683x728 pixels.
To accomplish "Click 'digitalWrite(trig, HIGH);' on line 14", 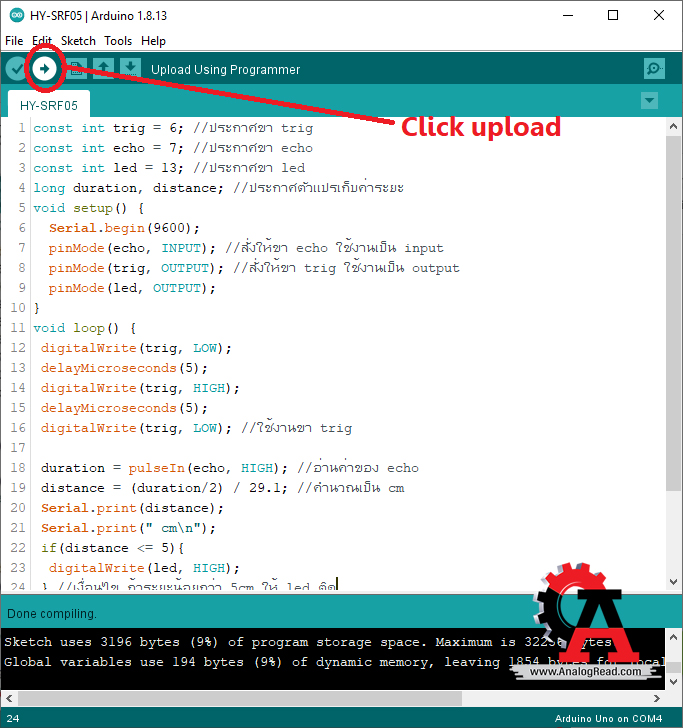I will pos(140,388).
